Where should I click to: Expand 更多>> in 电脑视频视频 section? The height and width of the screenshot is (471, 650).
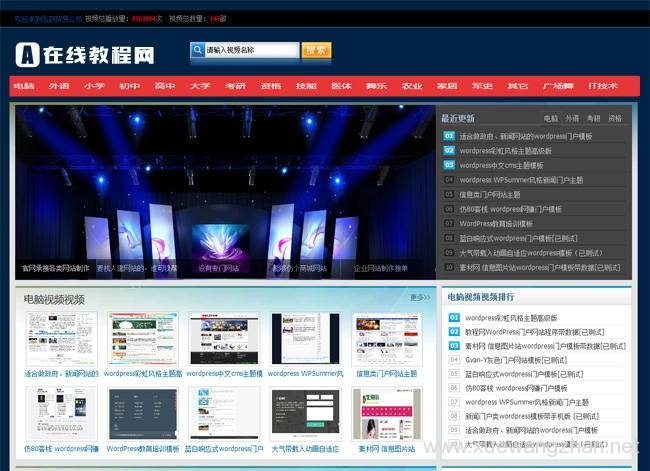(420, 298)
